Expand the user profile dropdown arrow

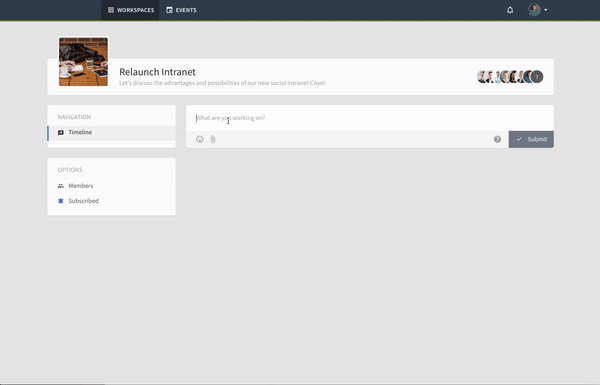pyautogui.click(x=546, y=10)
